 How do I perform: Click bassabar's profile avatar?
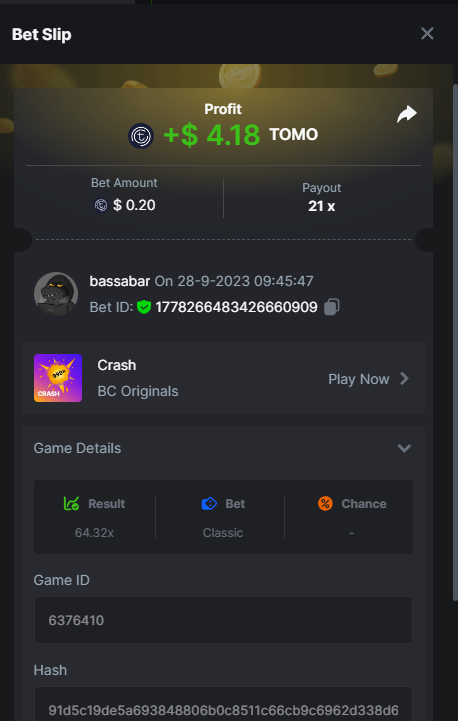pyautogui.click(x=56, y=293)
